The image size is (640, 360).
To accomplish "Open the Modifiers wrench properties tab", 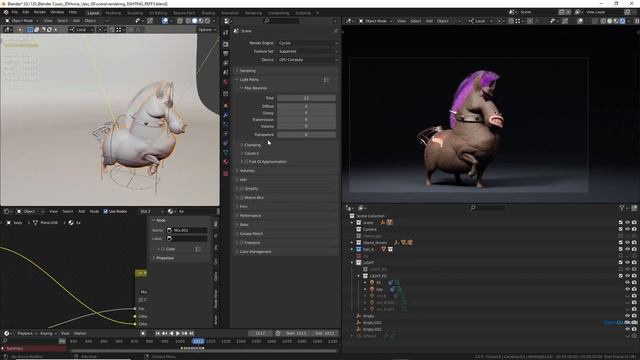I will (x=226, y=115).
